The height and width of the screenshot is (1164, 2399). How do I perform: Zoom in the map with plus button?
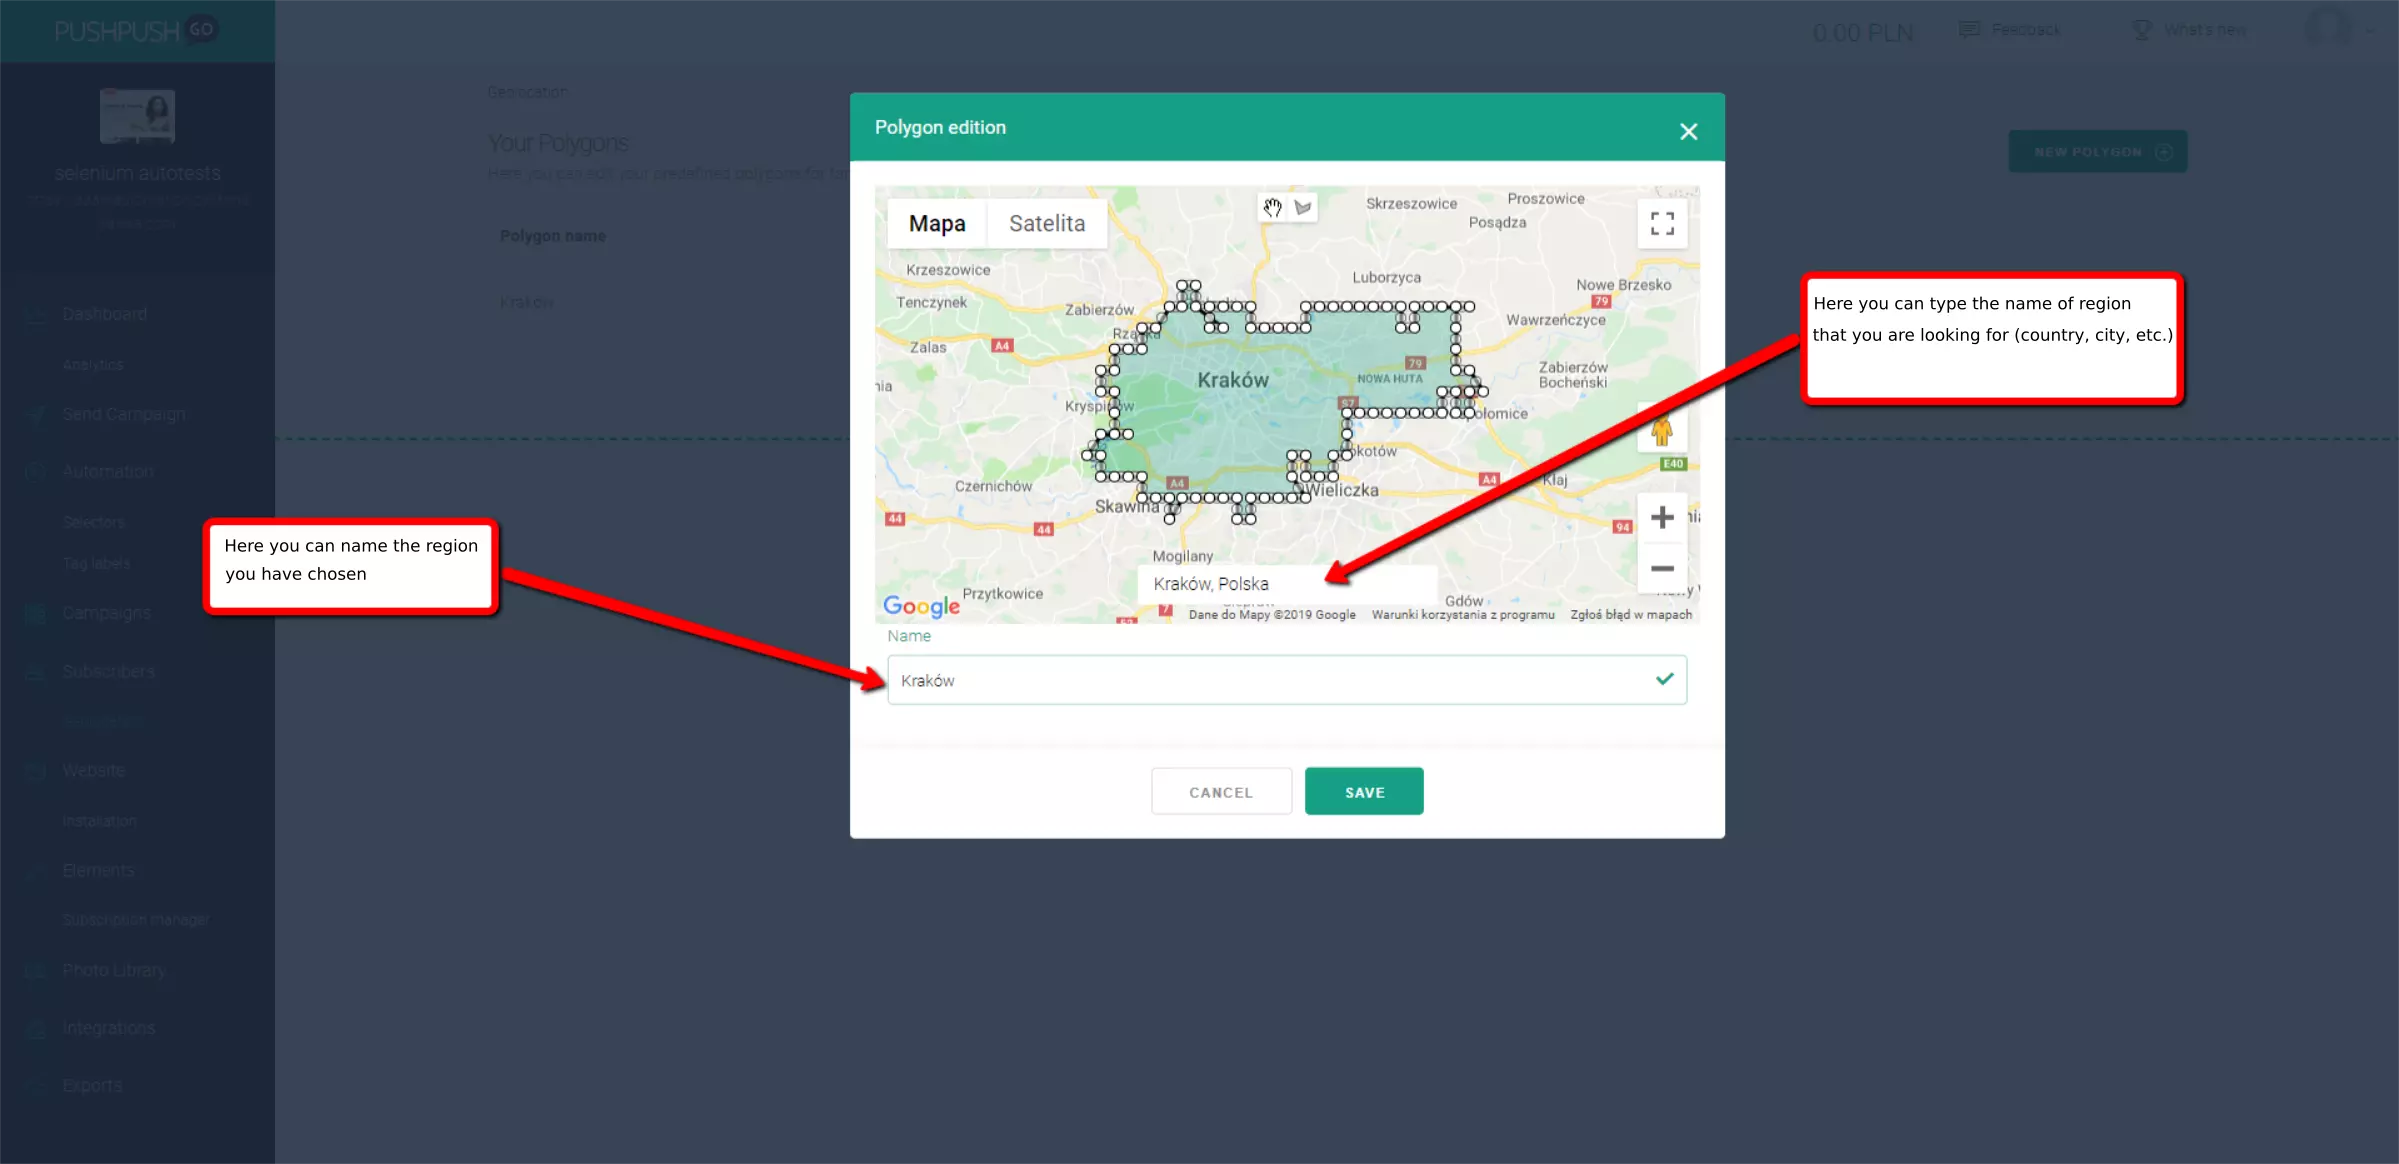(x=1662, y=517)
